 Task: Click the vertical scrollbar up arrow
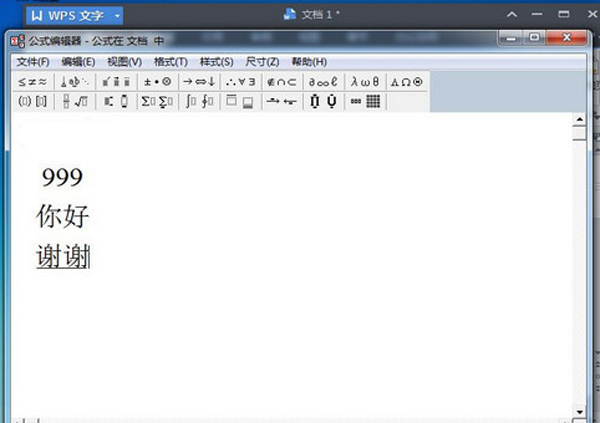pyautogui.click(x=579, y=119)
